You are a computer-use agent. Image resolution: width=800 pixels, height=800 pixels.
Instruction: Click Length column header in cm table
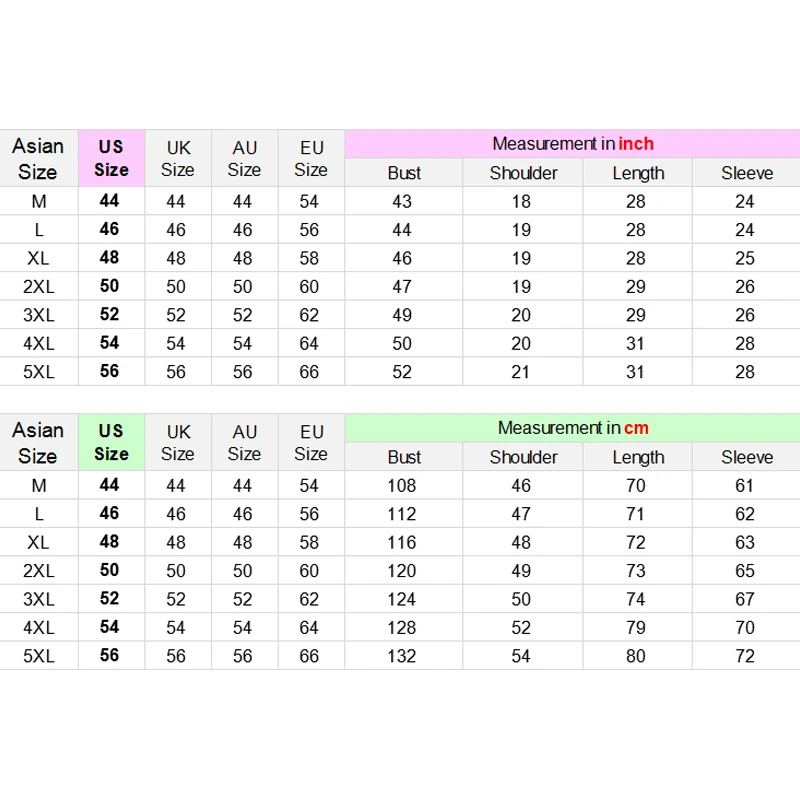click(638, 457)
